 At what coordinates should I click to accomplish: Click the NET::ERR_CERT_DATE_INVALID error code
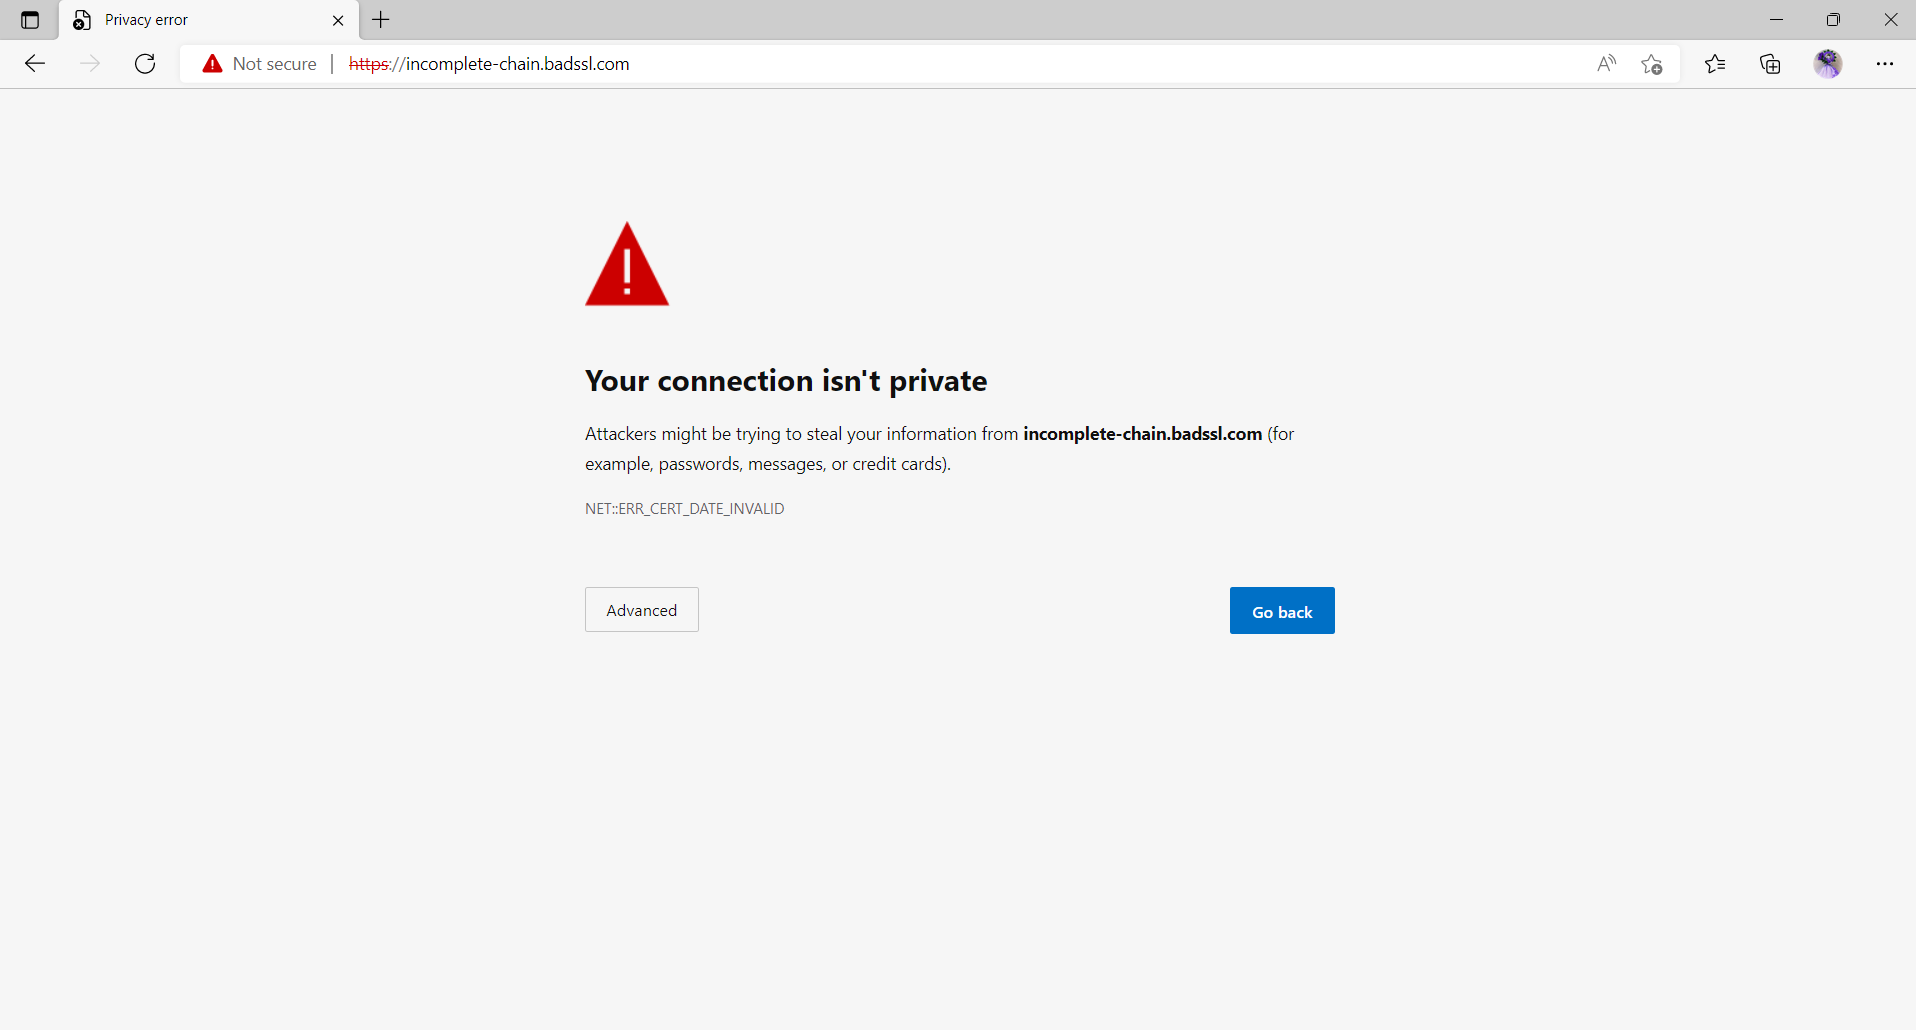coord(684,508)
